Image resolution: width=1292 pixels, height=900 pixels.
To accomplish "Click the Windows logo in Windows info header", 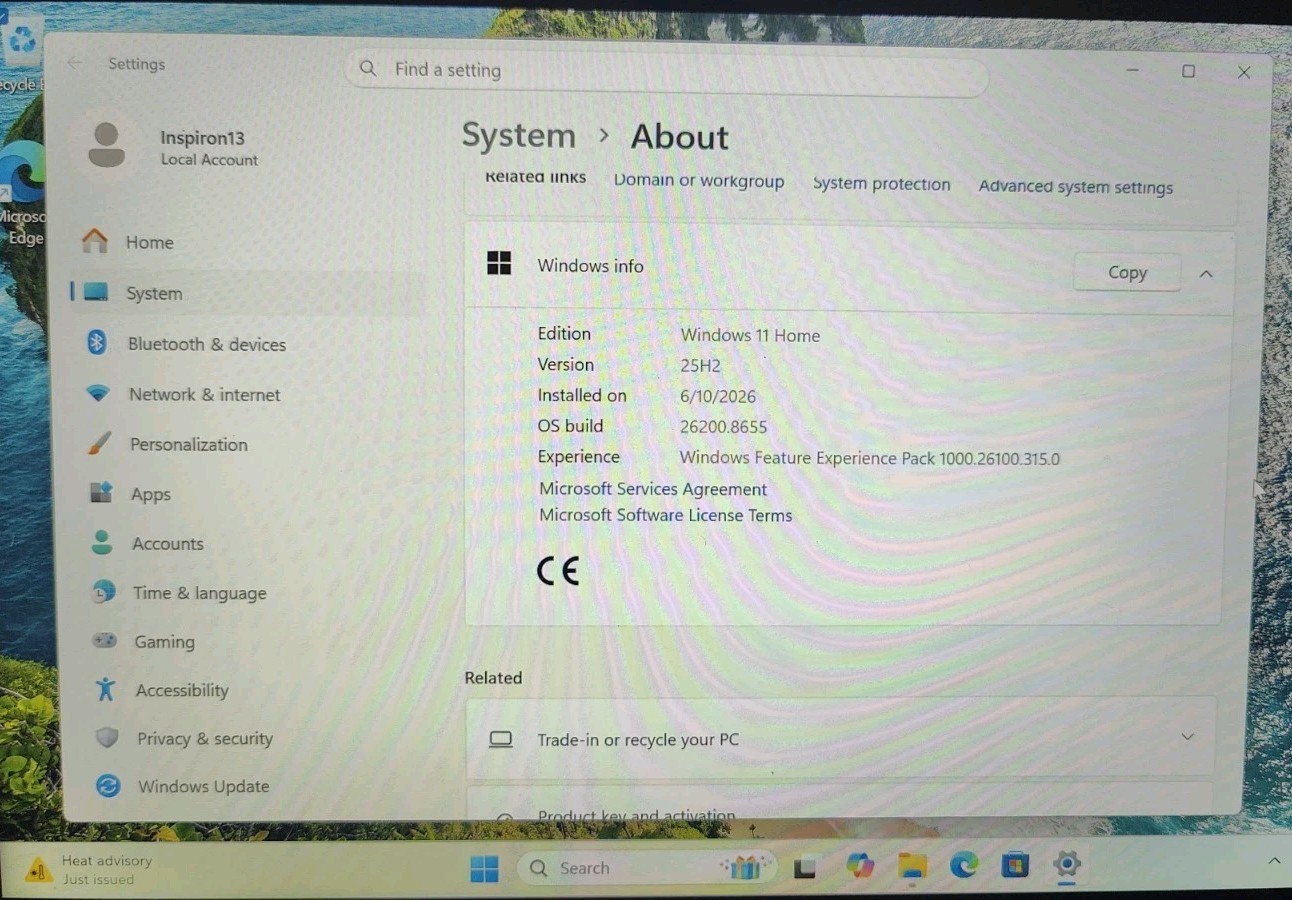I will click(498, 263).
